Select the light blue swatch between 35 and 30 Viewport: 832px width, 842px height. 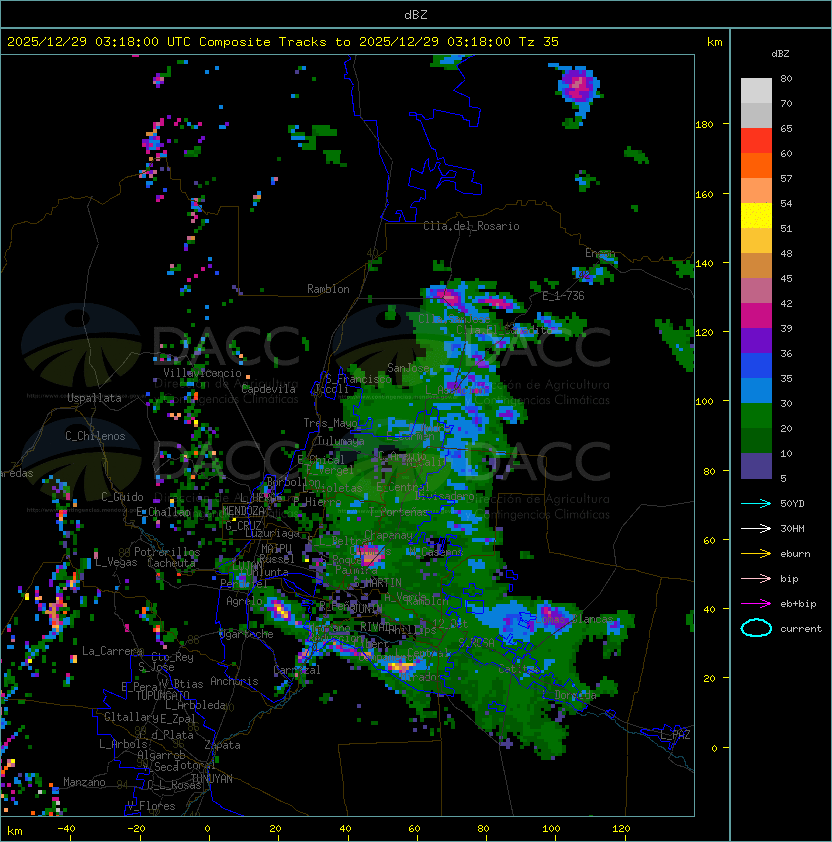point(756,390)
